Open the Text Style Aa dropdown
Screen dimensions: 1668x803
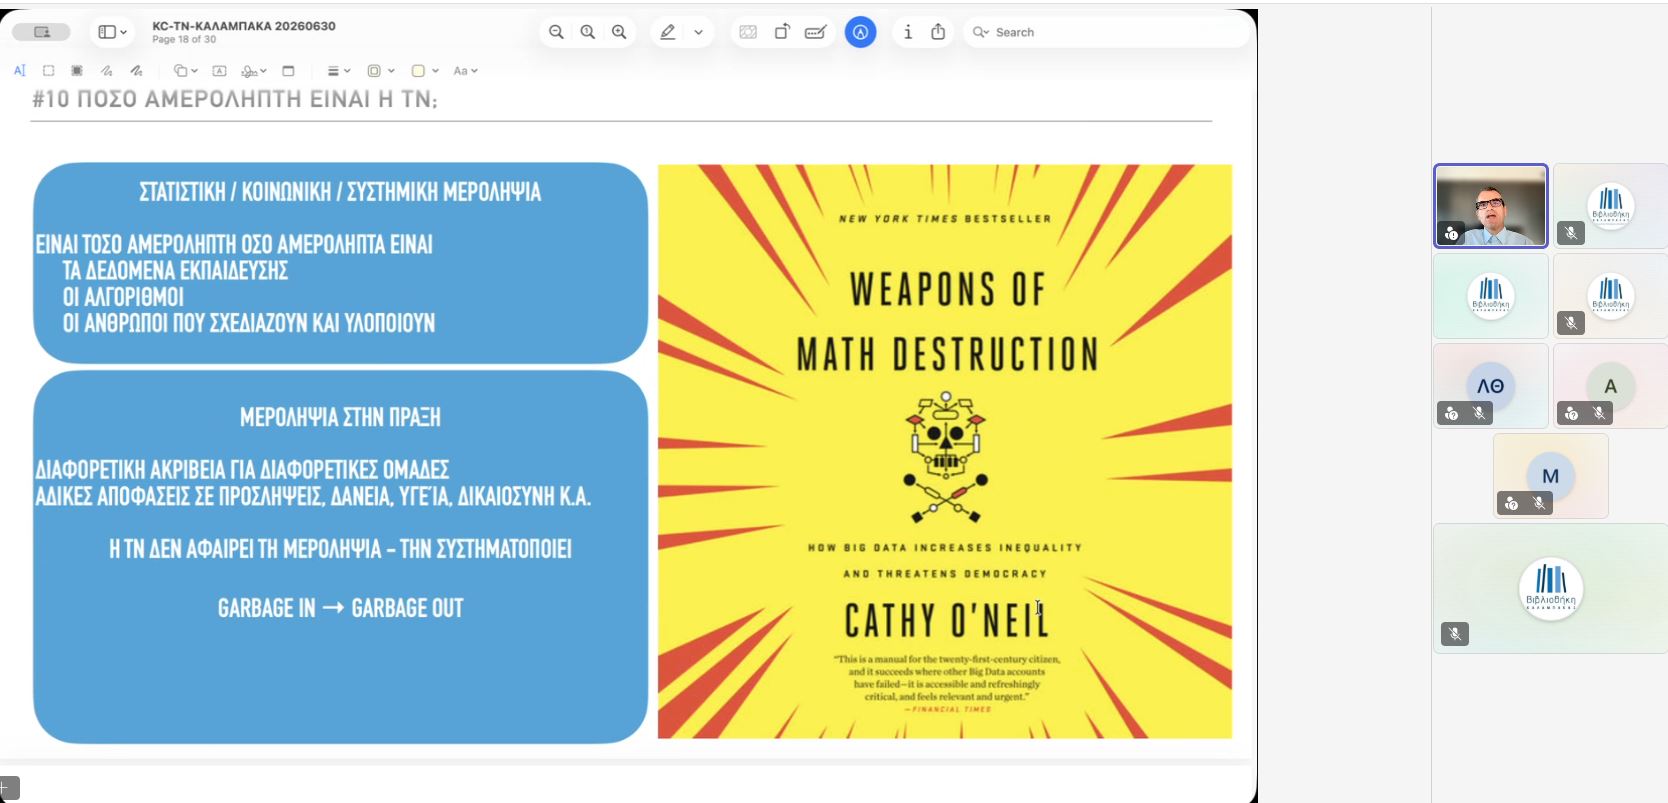click(x=465, y=71)
